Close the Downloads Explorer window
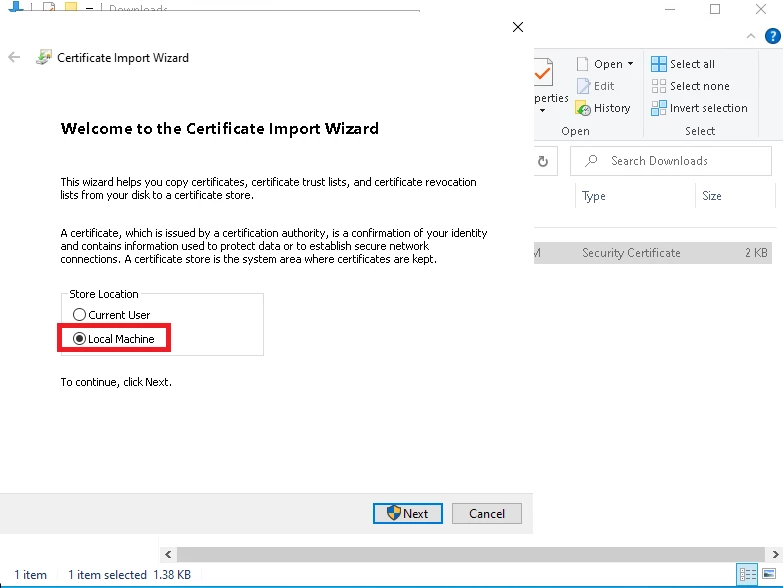The width and height of the screenshot is (783, 588). pyautogui.click(x=761, y=9)
